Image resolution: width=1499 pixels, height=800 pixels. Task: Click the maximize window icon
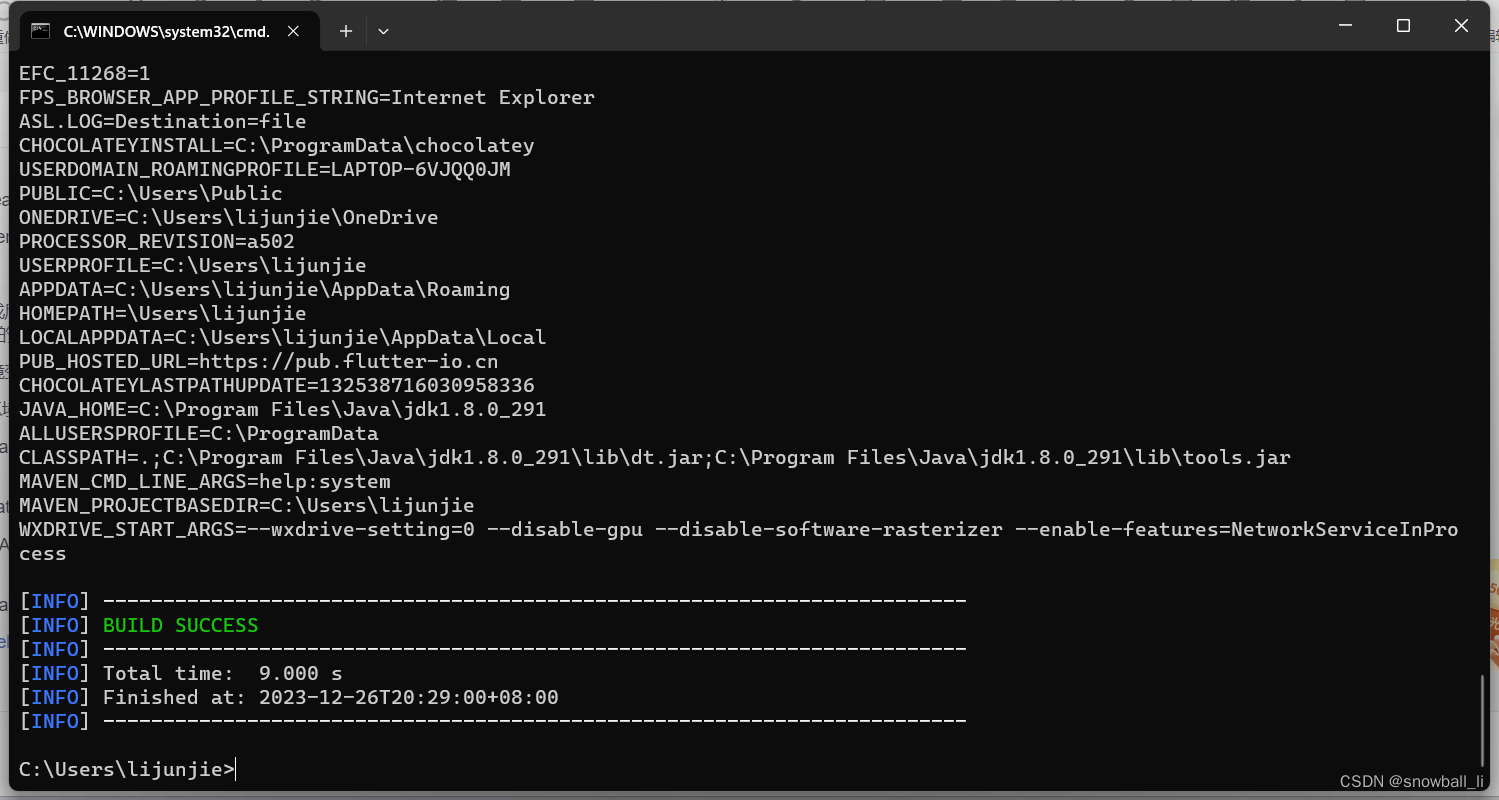click(x=1403, y=25)
